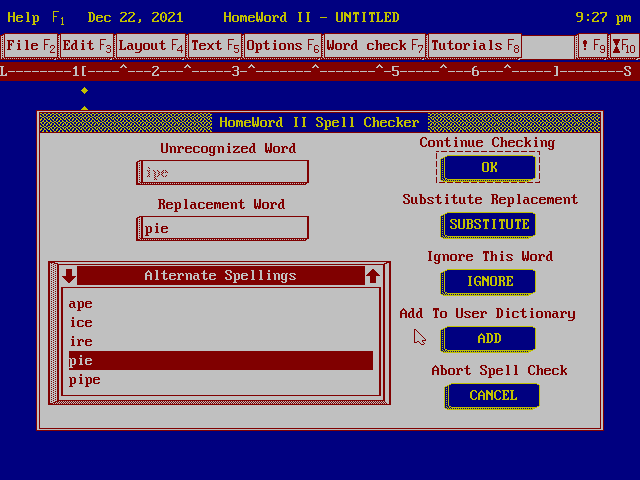
Task: Click the exclamation mark F9 icon
Action: 592,46
